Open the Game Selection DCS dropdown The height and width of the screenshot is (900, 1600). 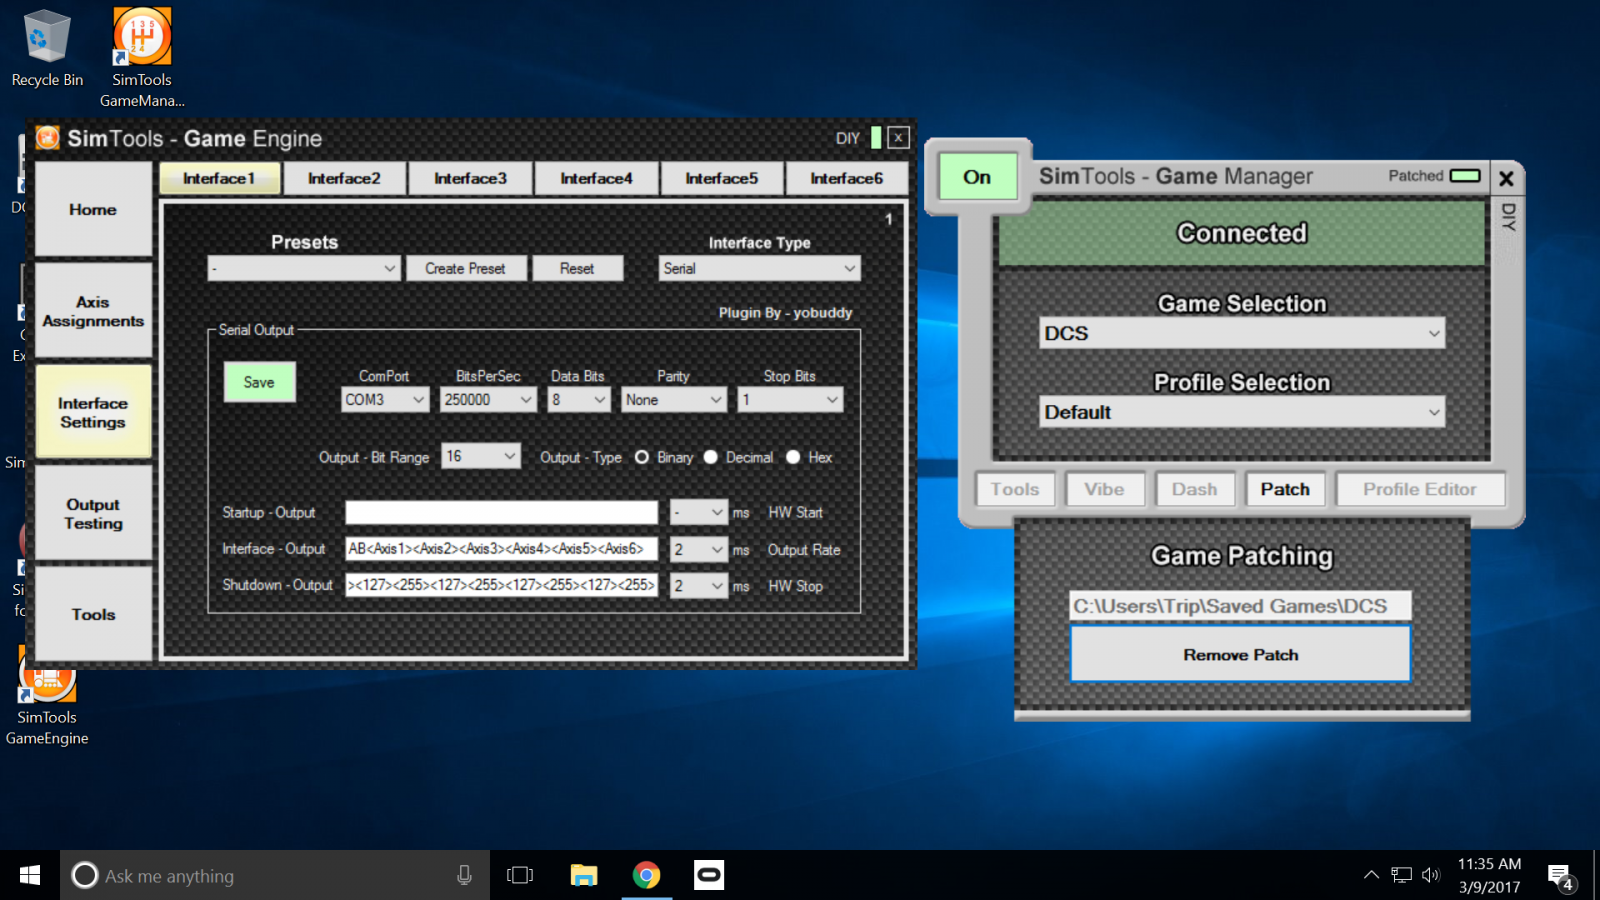[1242, 333]
